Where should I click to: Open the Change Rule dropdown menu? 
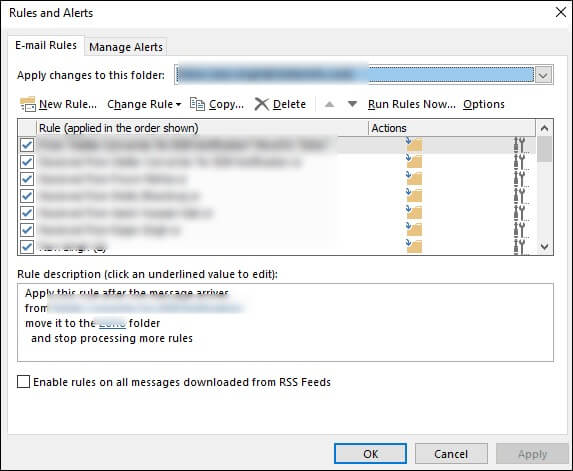click(144, 105)
